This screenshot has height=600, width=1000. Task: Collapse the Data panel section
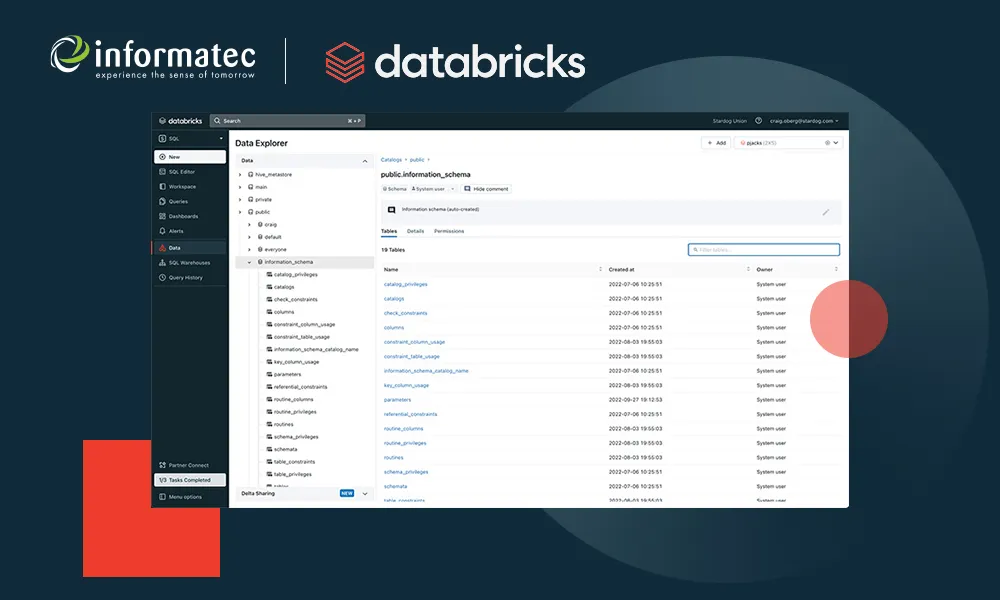(365, 161)
